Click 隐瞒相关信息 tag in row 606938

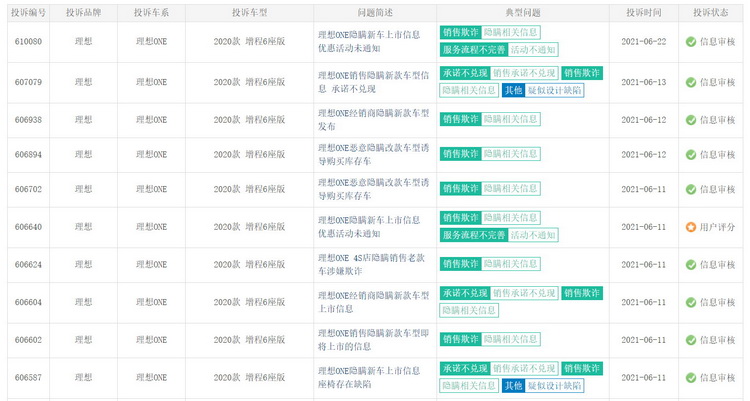[510, 119]
